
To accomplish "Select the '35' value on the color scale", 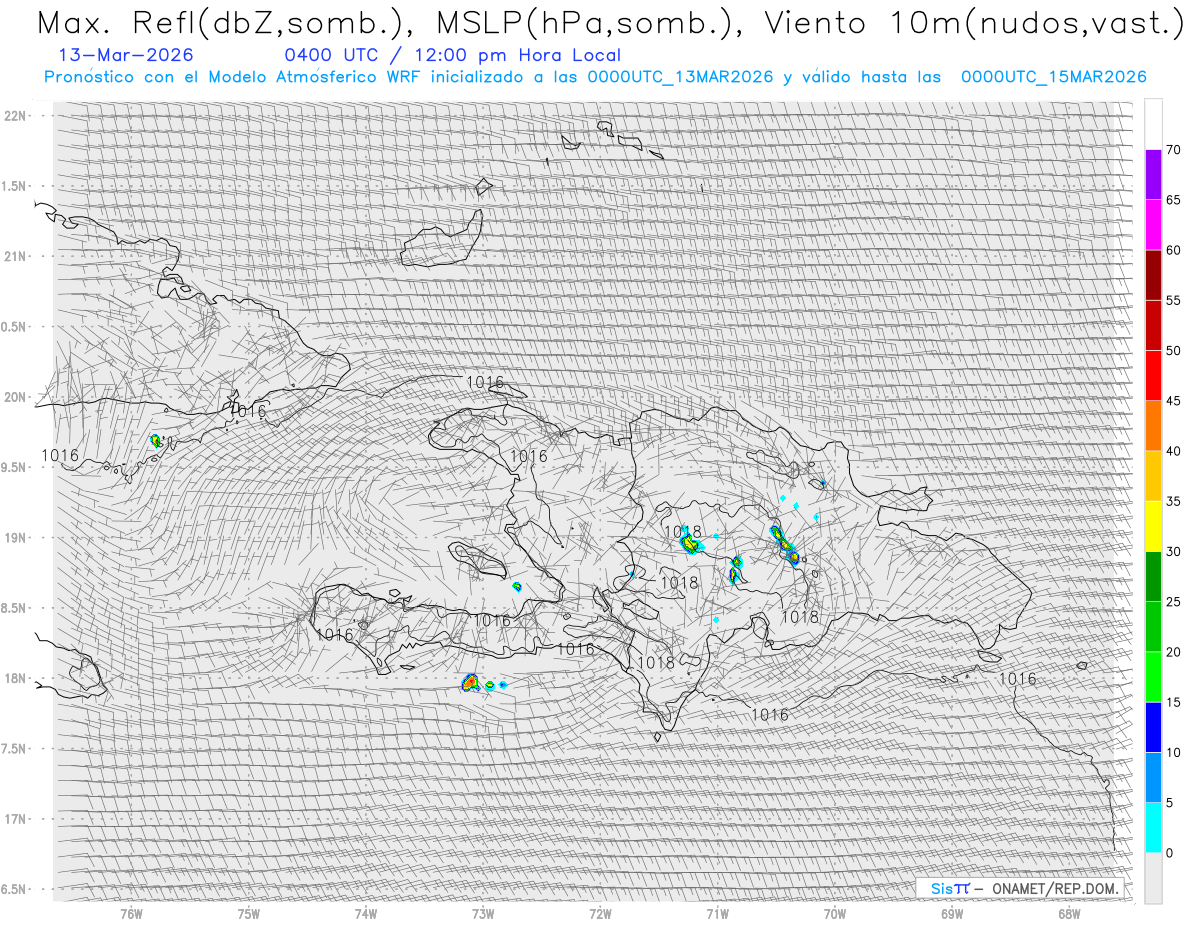I will [1173, 501].
